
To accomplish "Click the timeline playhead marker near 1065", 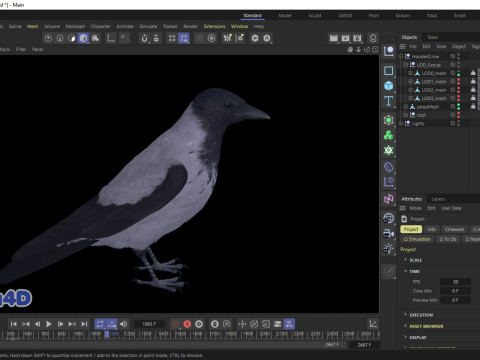I will click(x=107, y=334).
